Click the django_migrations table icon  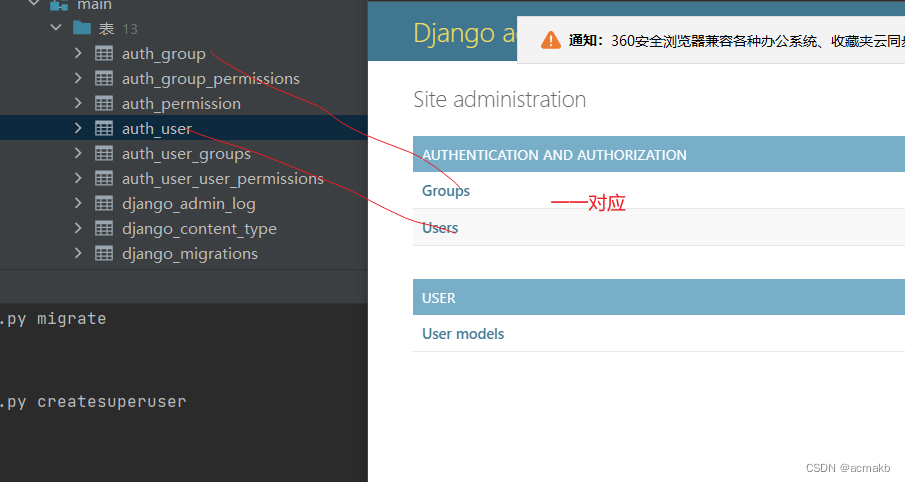tap(104, 253)
